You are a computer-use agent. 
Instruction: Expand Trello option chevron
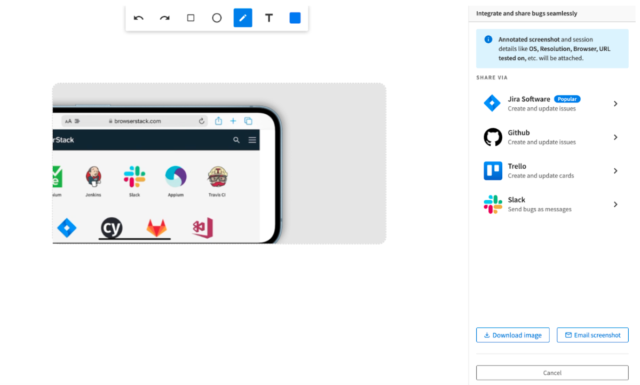click(x=616, y=171)
